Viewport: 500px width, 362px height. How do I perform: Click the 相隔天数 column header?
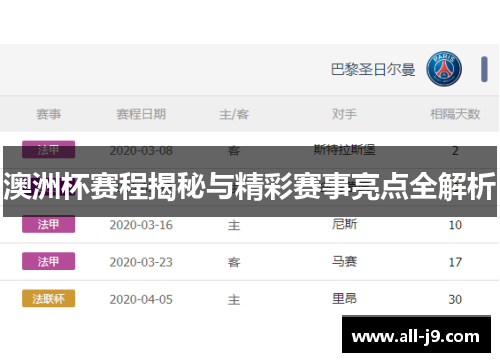455,114
